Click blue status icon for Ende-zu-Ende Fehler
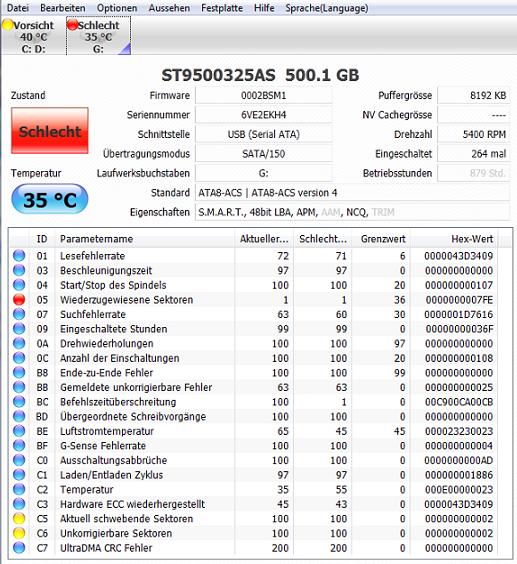 (19, 372)
